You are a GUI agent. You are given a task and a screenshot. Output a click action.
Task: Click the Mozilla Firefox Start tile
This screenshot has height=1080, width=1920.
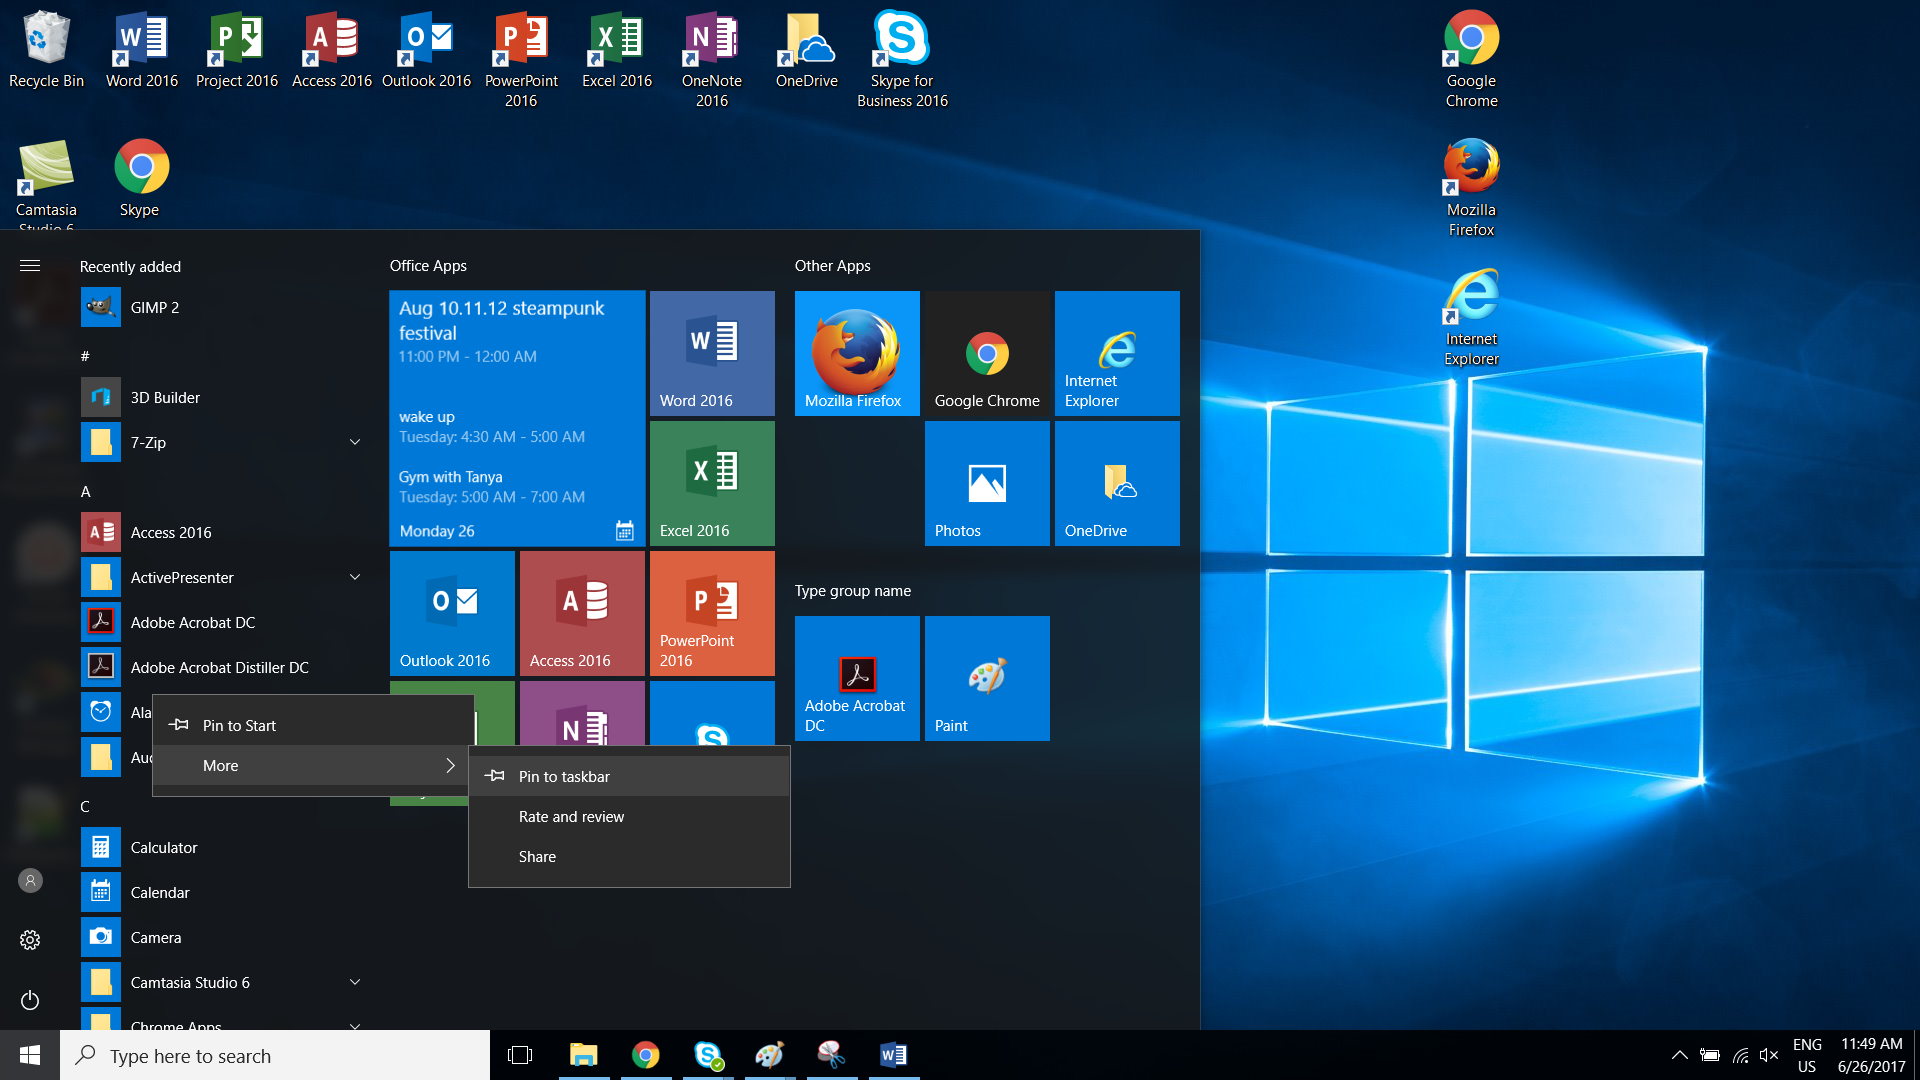click(857, 353)
